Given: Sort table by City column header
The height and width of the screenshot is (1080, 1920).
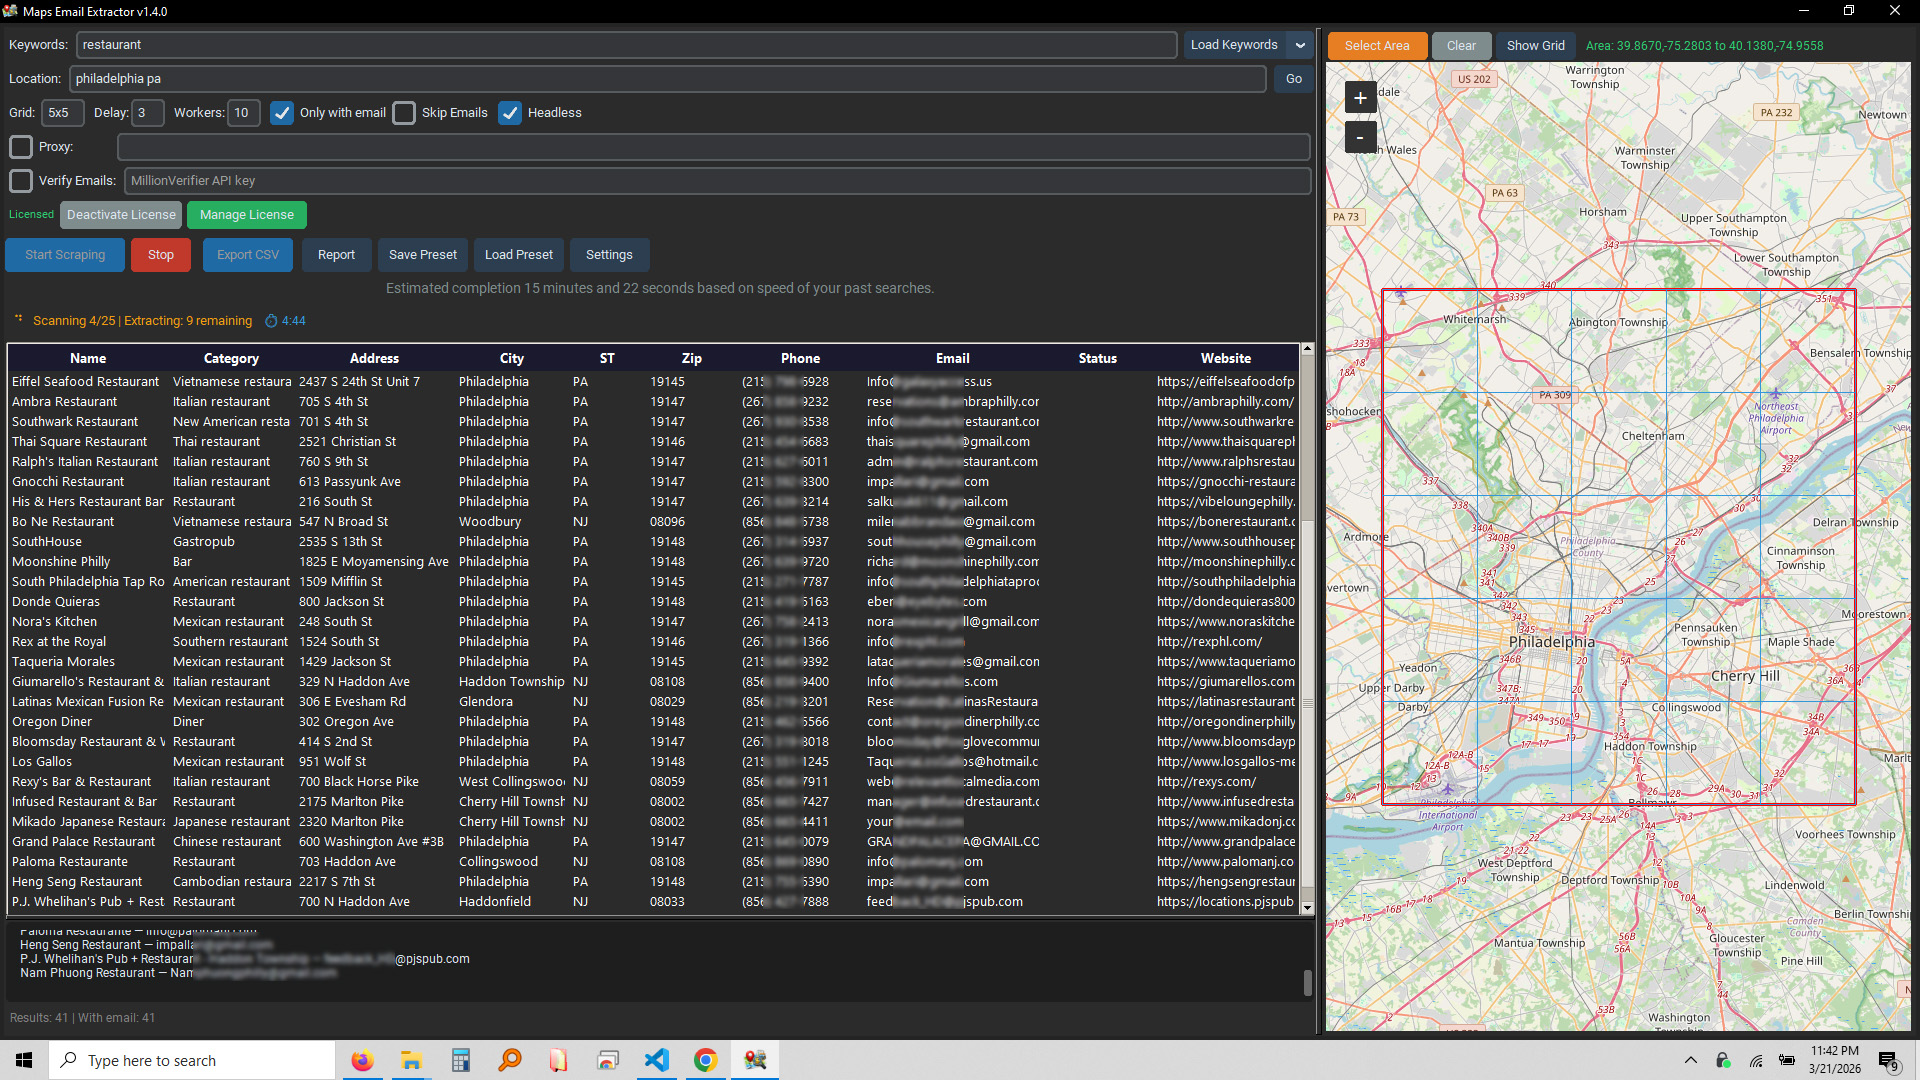Looking at the screenshot, I should tap(512, 358).
